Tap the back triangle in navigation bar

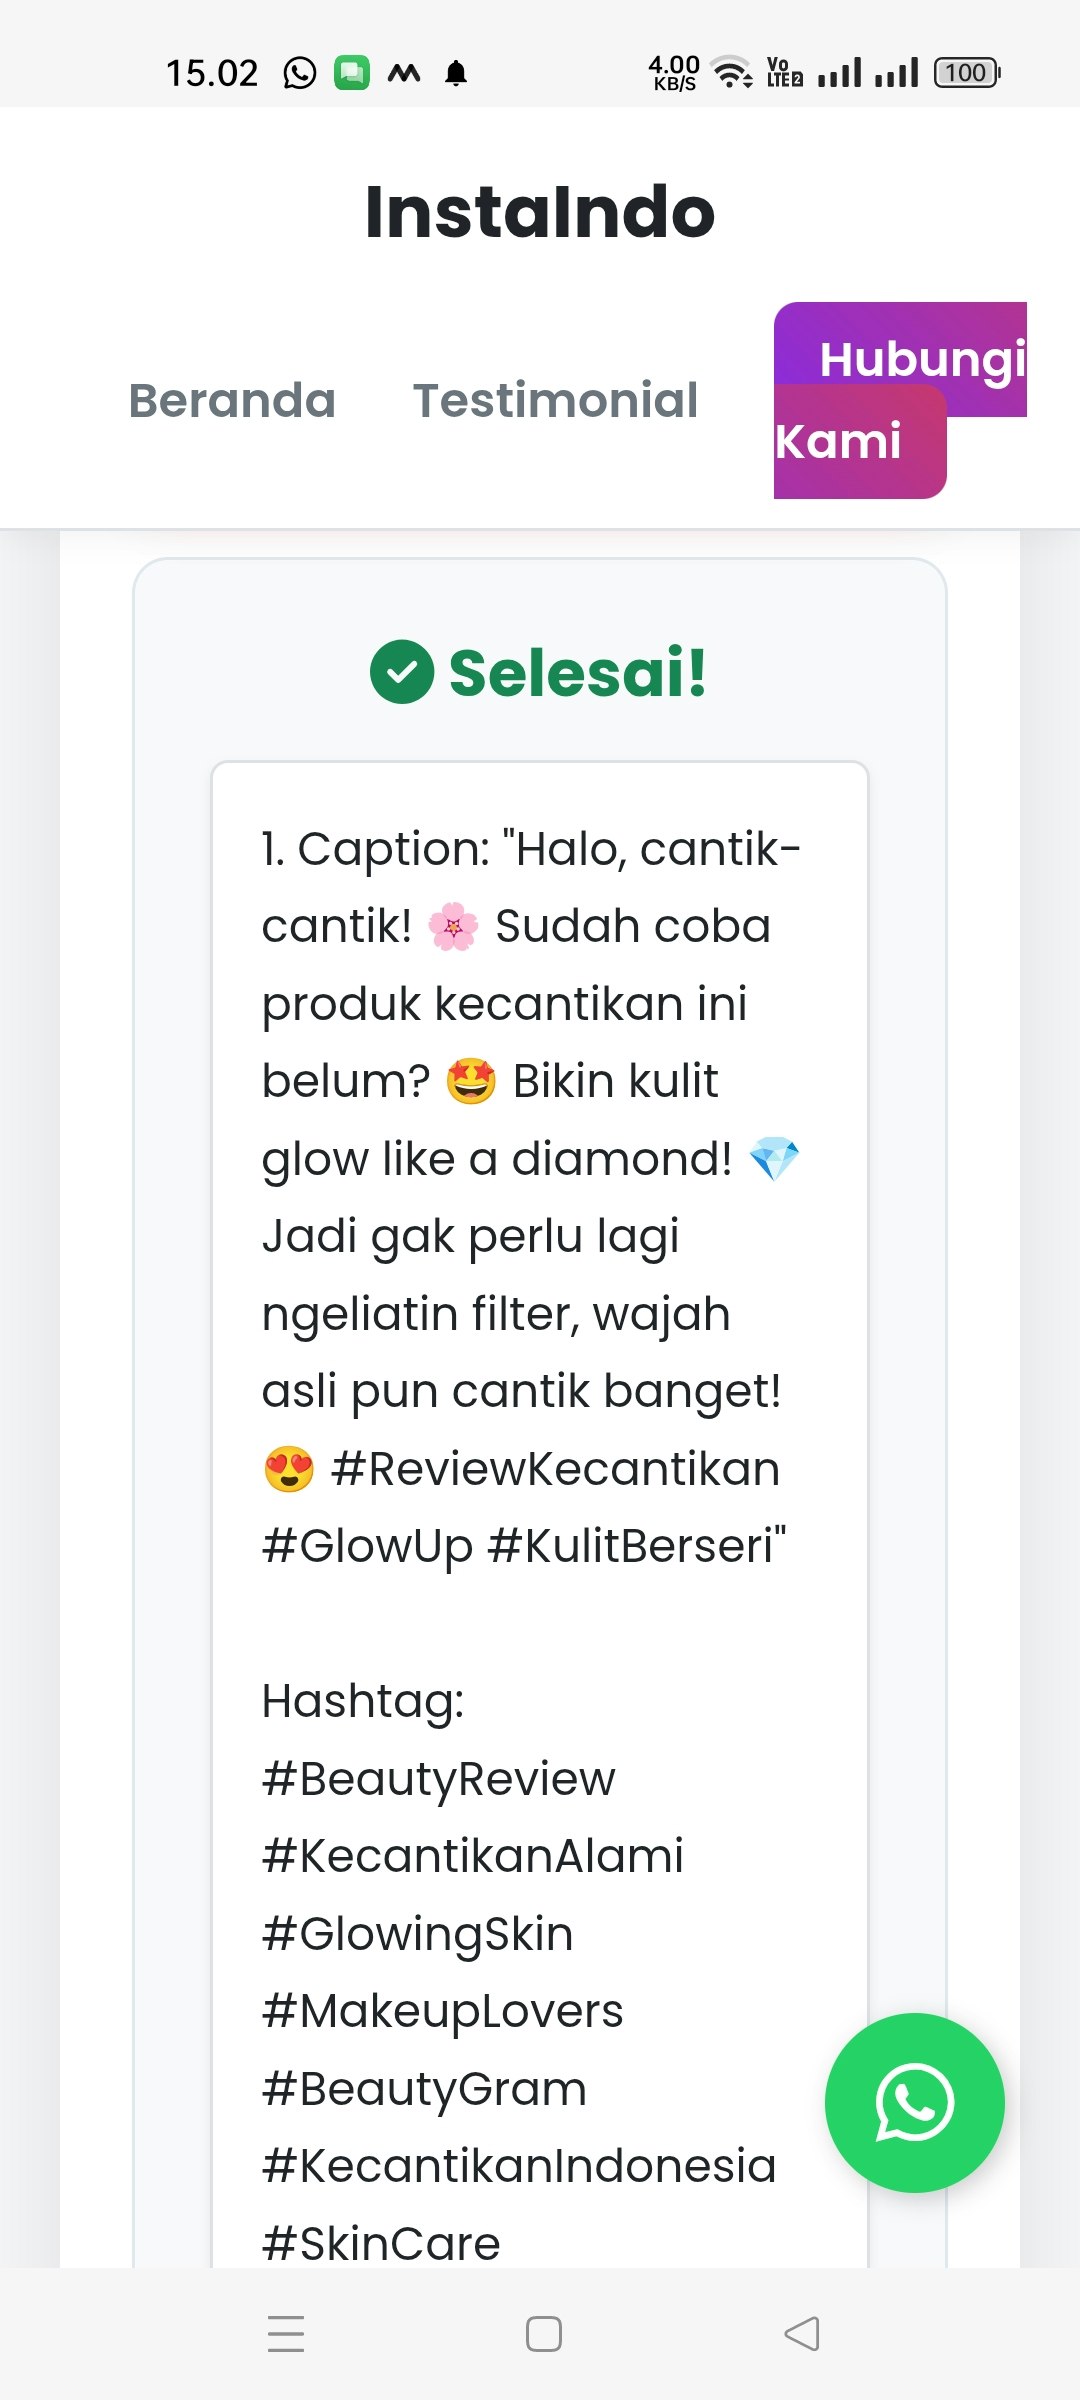[x=800, y=2332]
